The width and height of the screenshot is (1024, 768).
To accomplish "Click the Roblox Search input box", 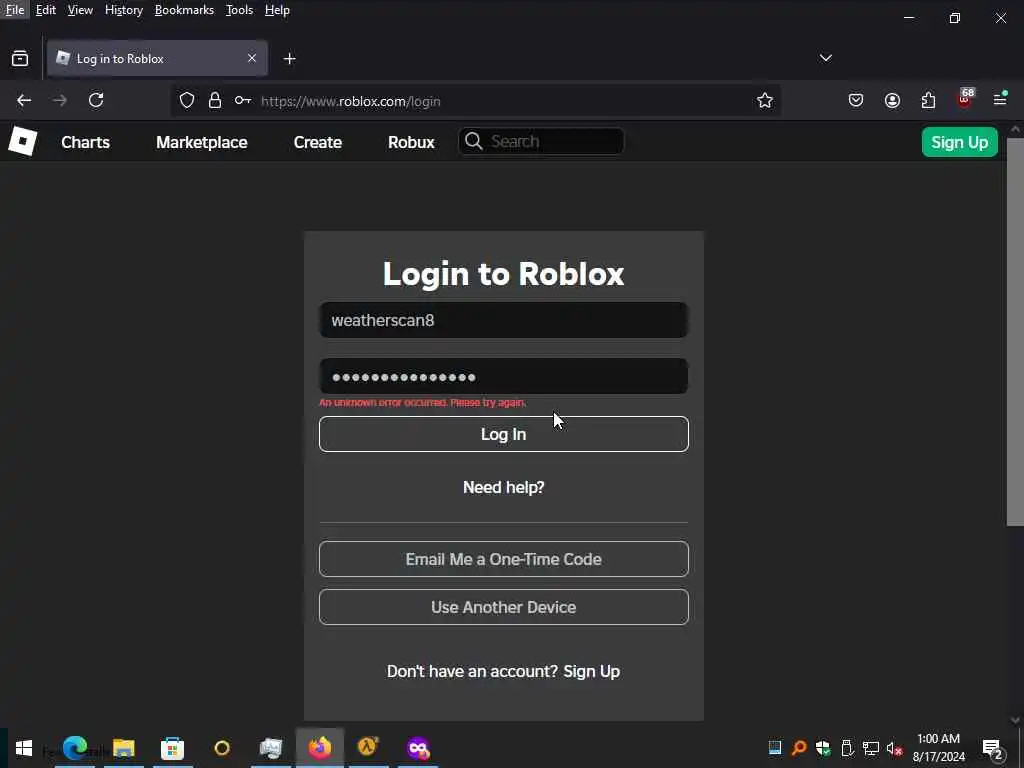I will point(541,141).
